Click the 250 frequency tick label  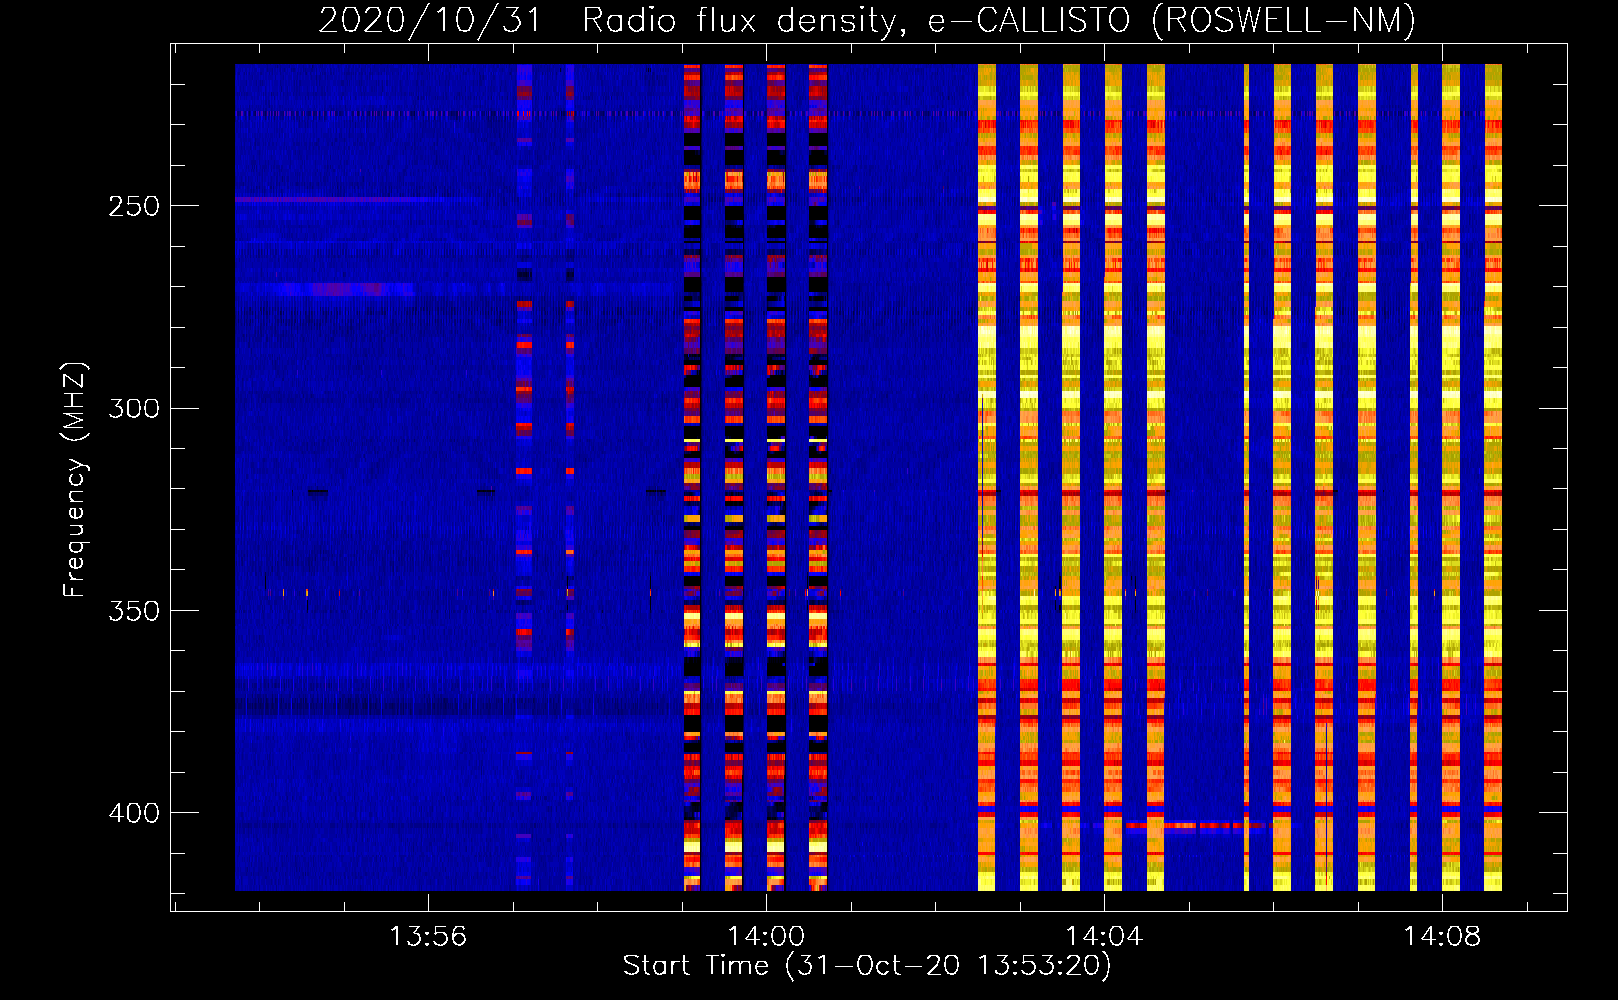pos(134,207)
